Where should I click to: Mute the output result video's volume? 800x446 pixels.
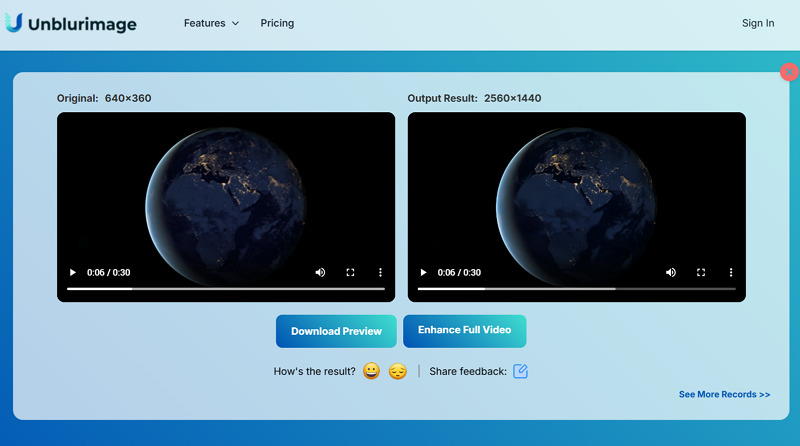[x=671, y=272]
